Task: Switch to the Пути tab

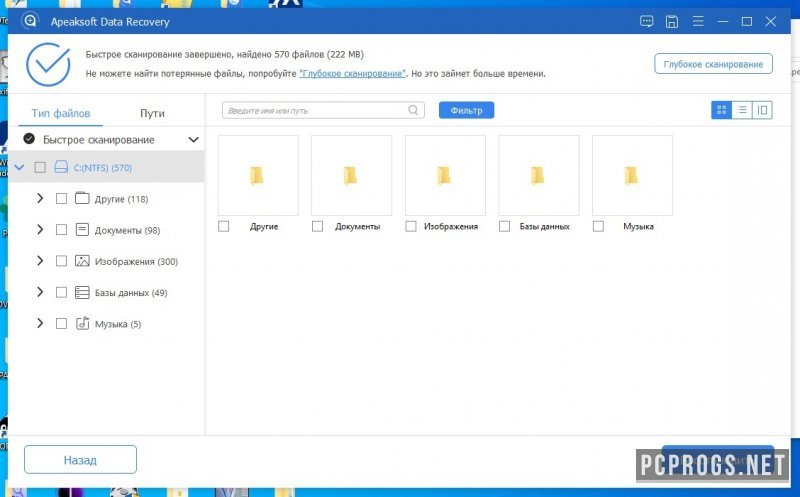Action: tap(152, 113)
